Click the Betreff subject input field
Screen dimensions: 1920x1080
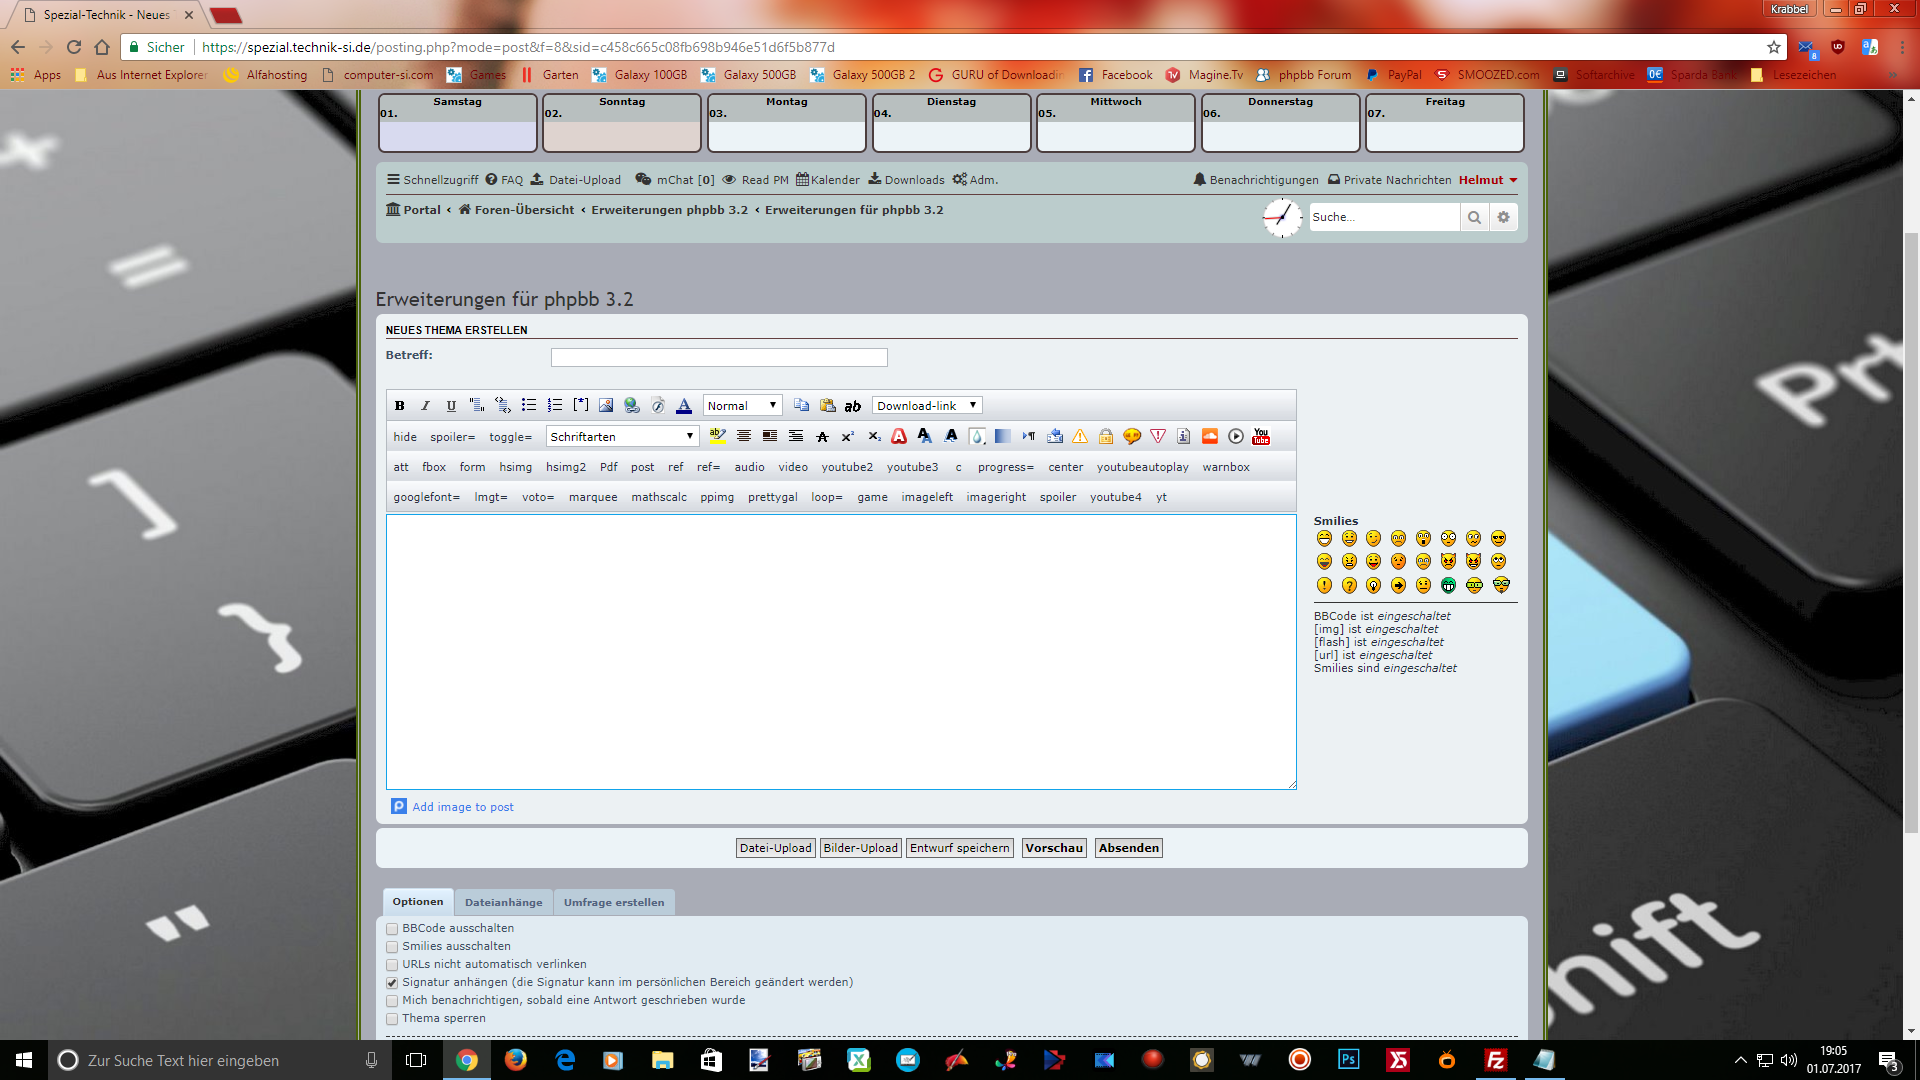(718, 357)
